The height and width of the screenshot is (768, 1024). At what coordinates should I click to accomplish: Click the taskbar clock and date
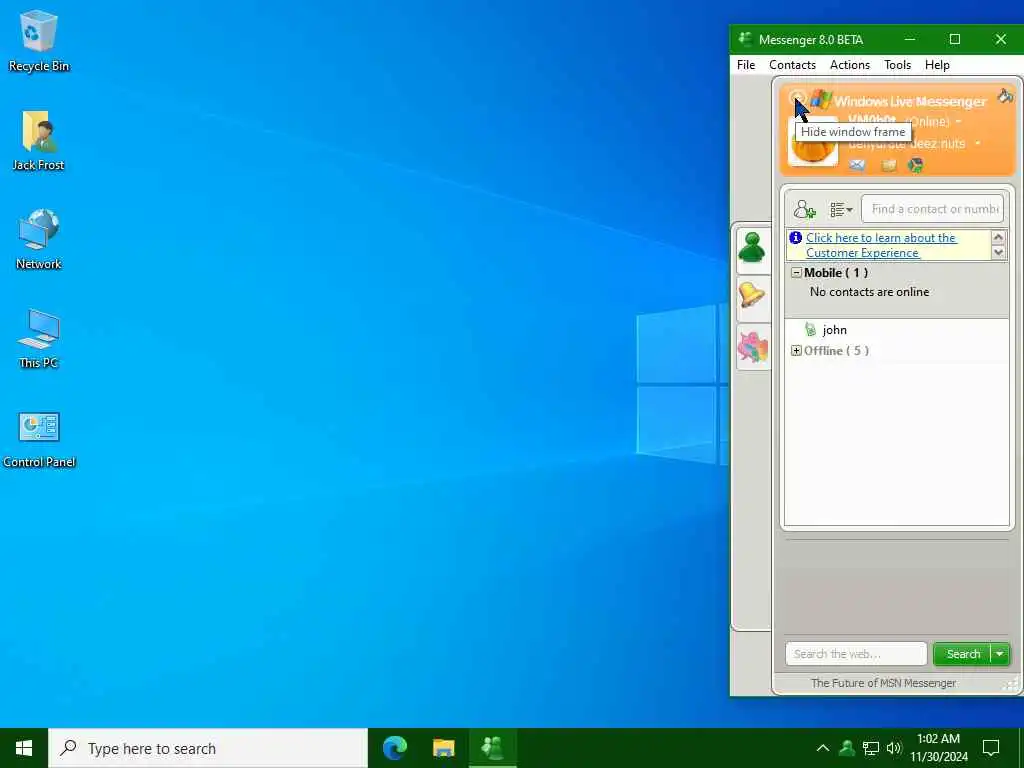coord(938,748)
